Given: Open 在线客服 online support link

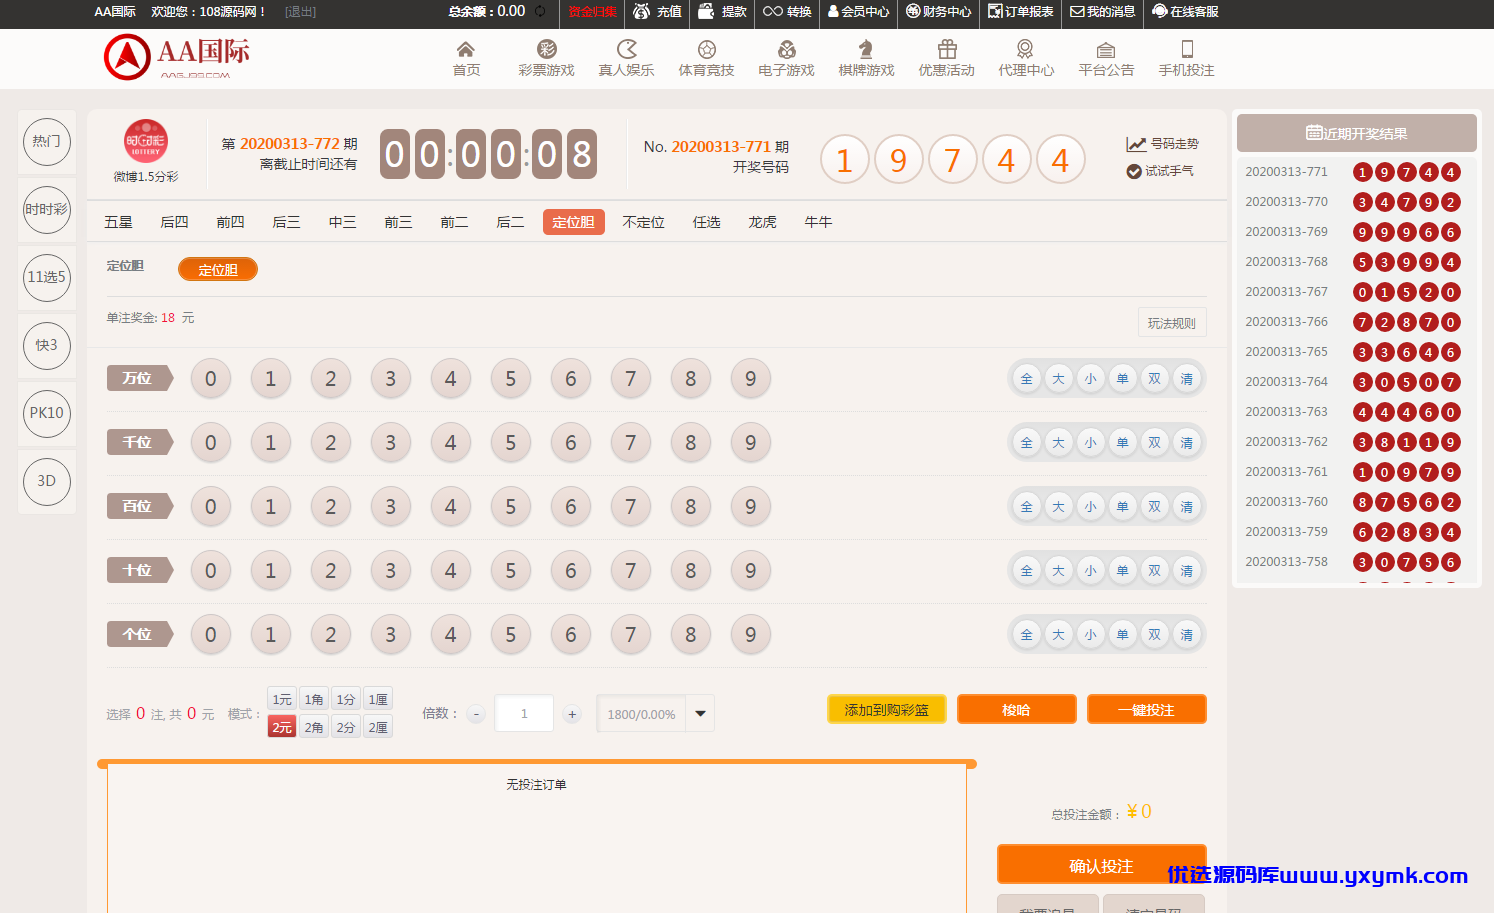Looking at the screenshot, I should tap(1185, 12).
